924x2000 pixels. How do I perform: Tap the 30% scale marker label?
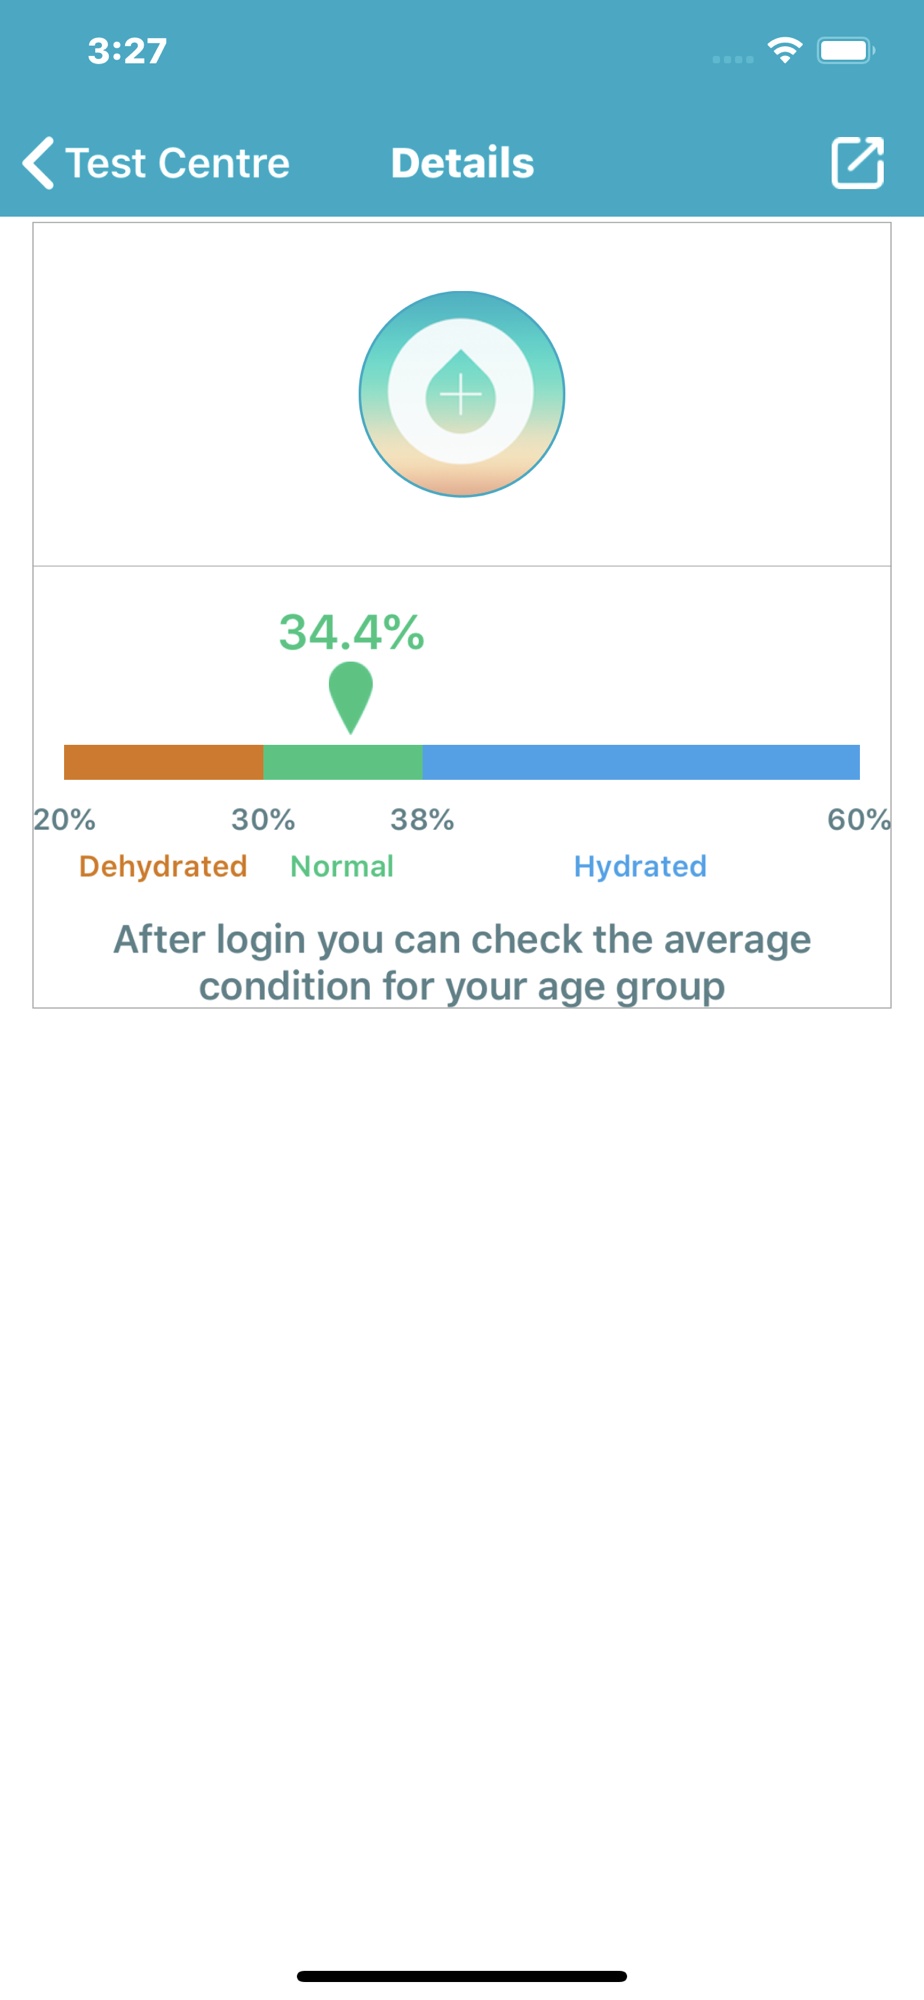tap(263, 820)
